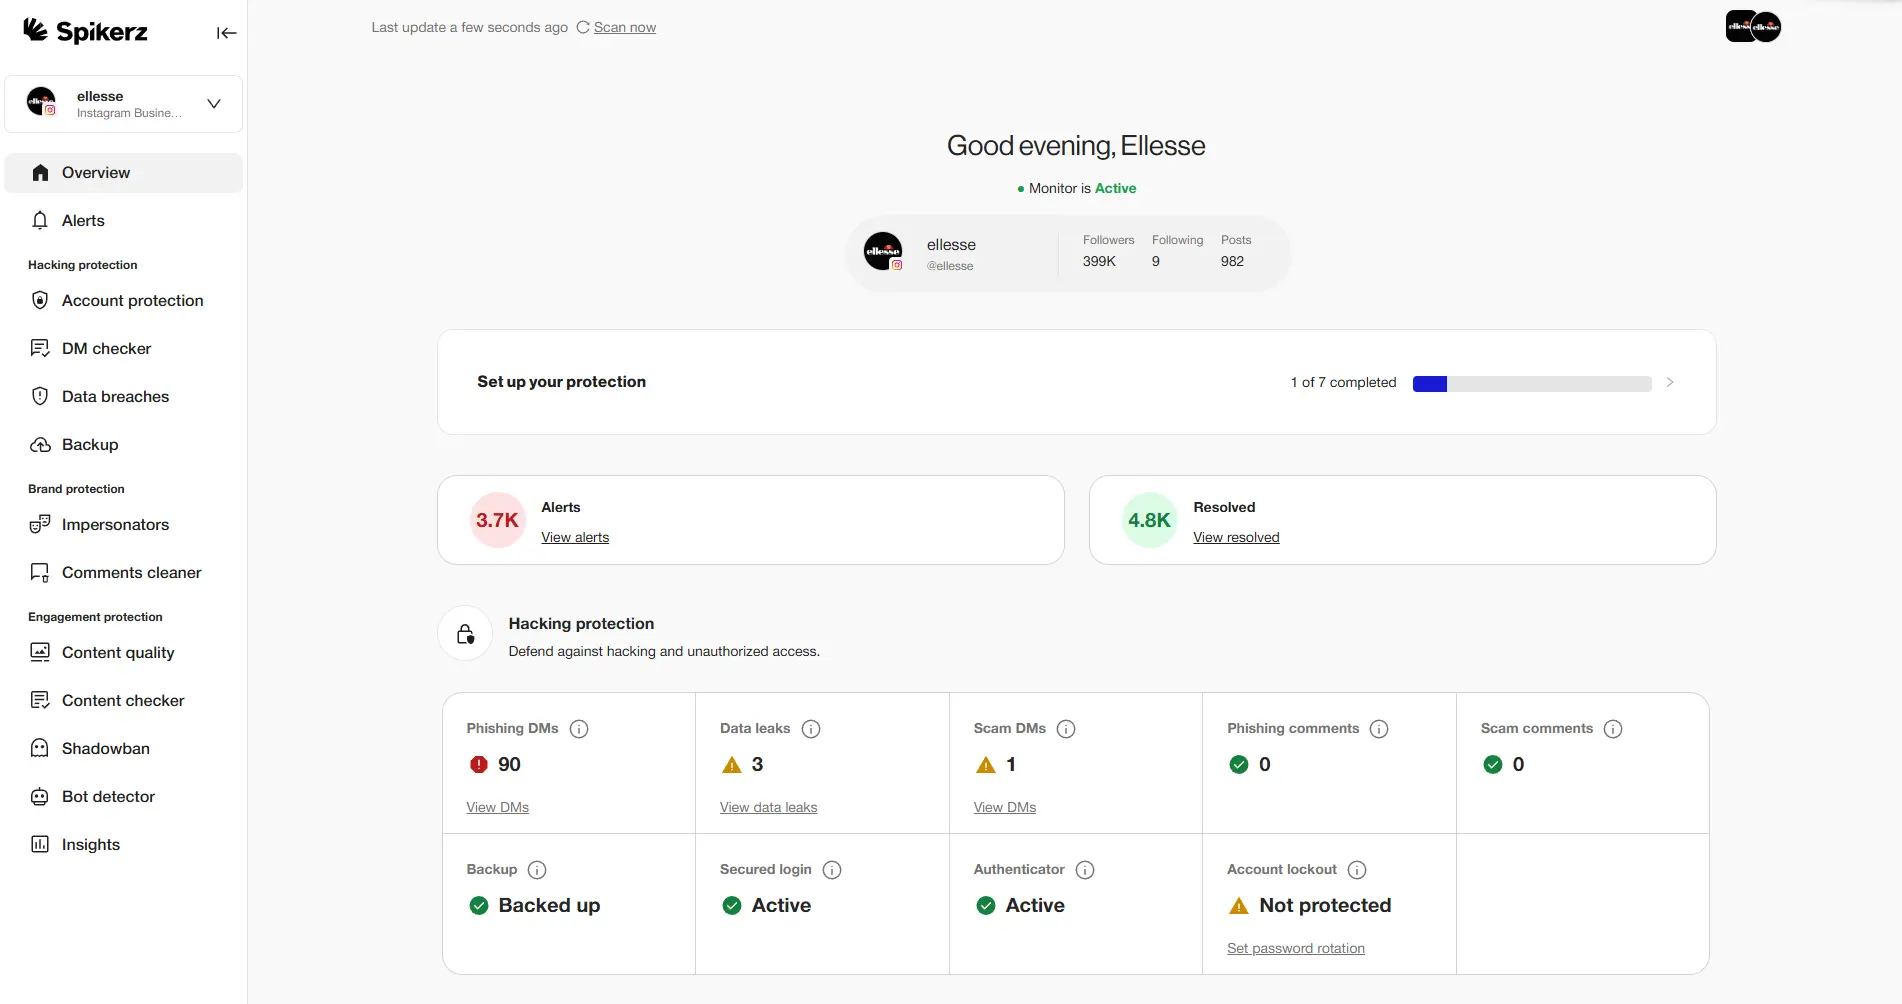
Task: Click the robot icon beside Bot detector
Action: tap(40, 797)
